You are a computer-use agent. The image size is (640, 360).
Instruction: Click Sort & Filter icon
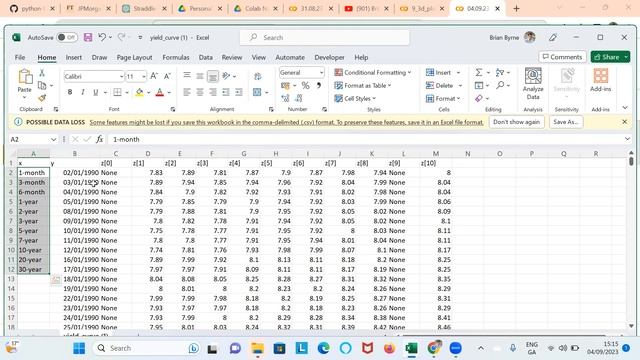500,73
